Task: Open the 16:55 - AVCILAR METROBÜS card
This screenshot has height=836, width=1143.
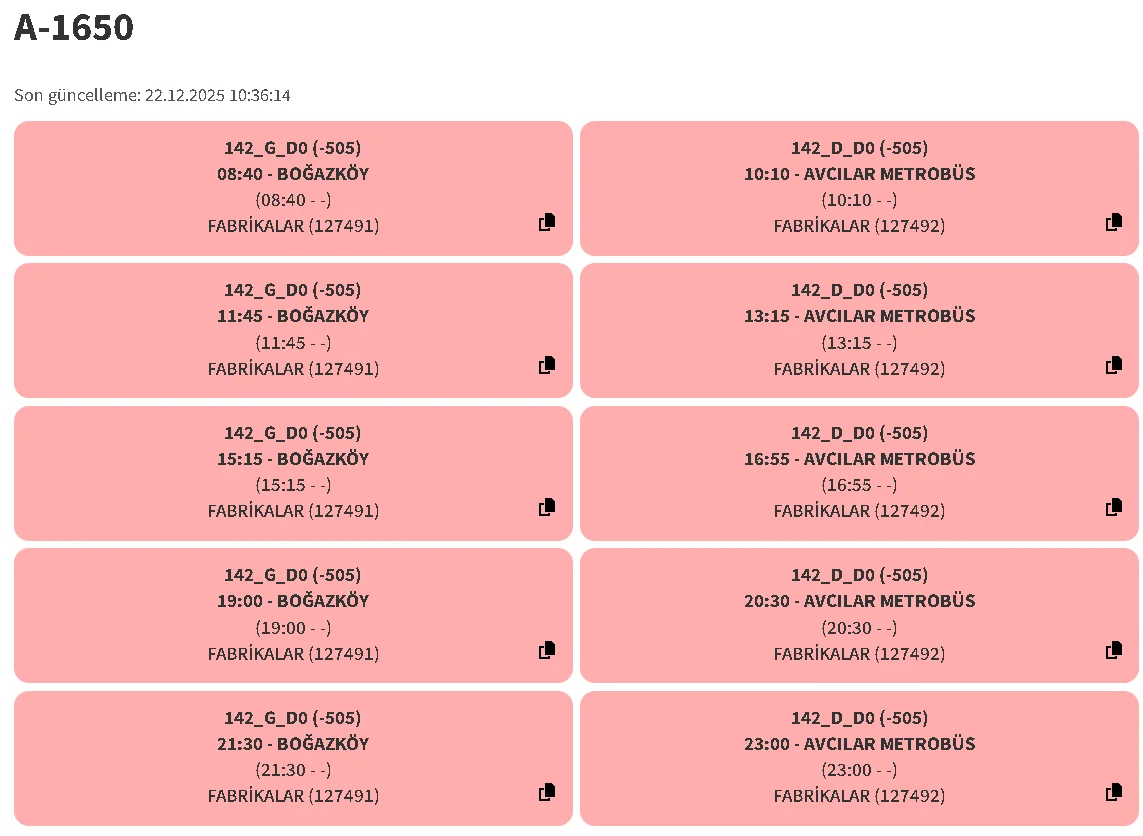Action: click(x=859, y=459)
